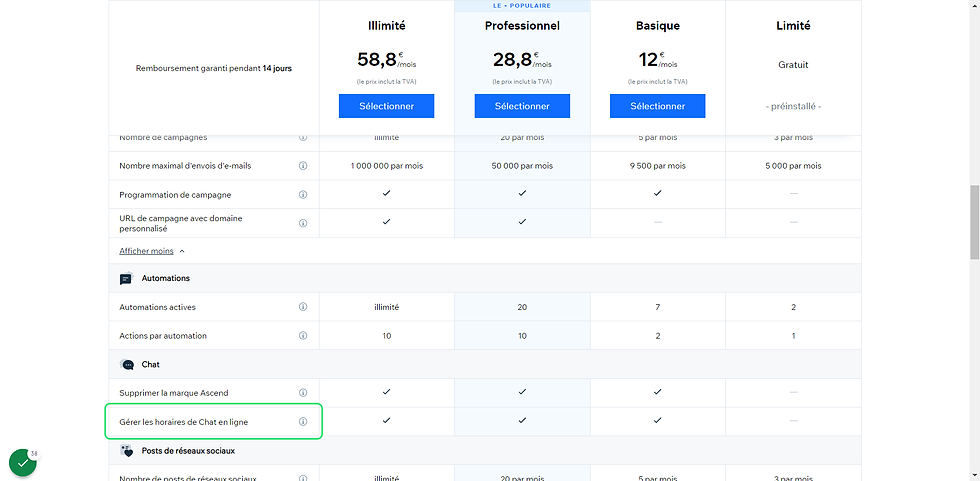Click the Chat section heading
The width and height of the screenshot is (980, 481).
151,364
